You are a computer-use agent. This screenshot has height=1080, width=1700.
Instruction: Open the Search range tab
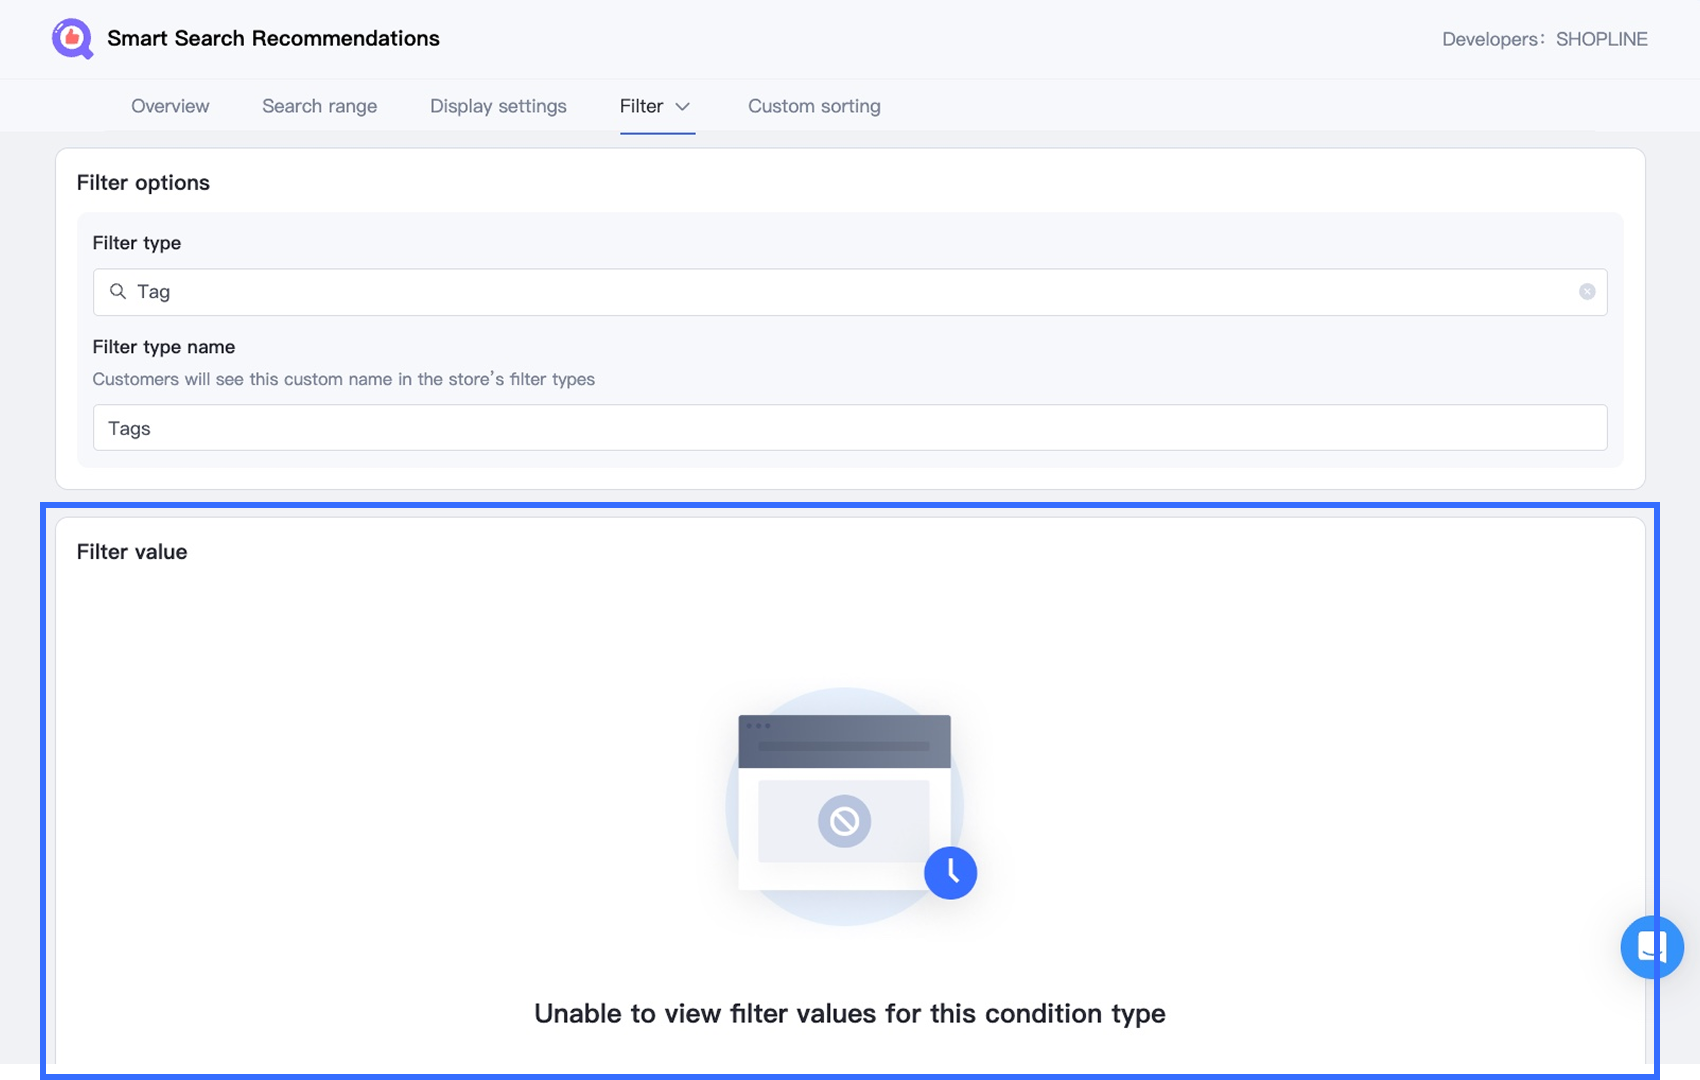(x=319, y=106)
